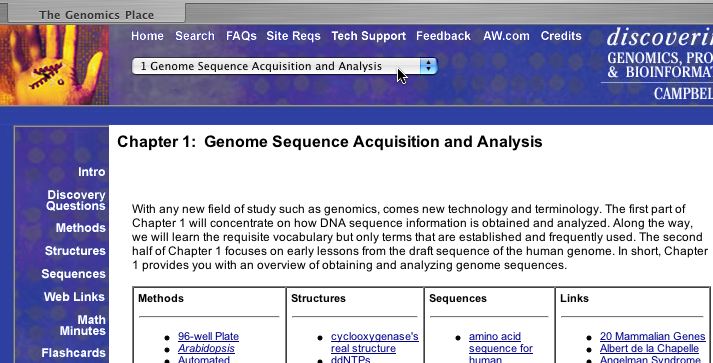Click Tech Support in the header
The image size is (713, 363).
tap(368, 36)
